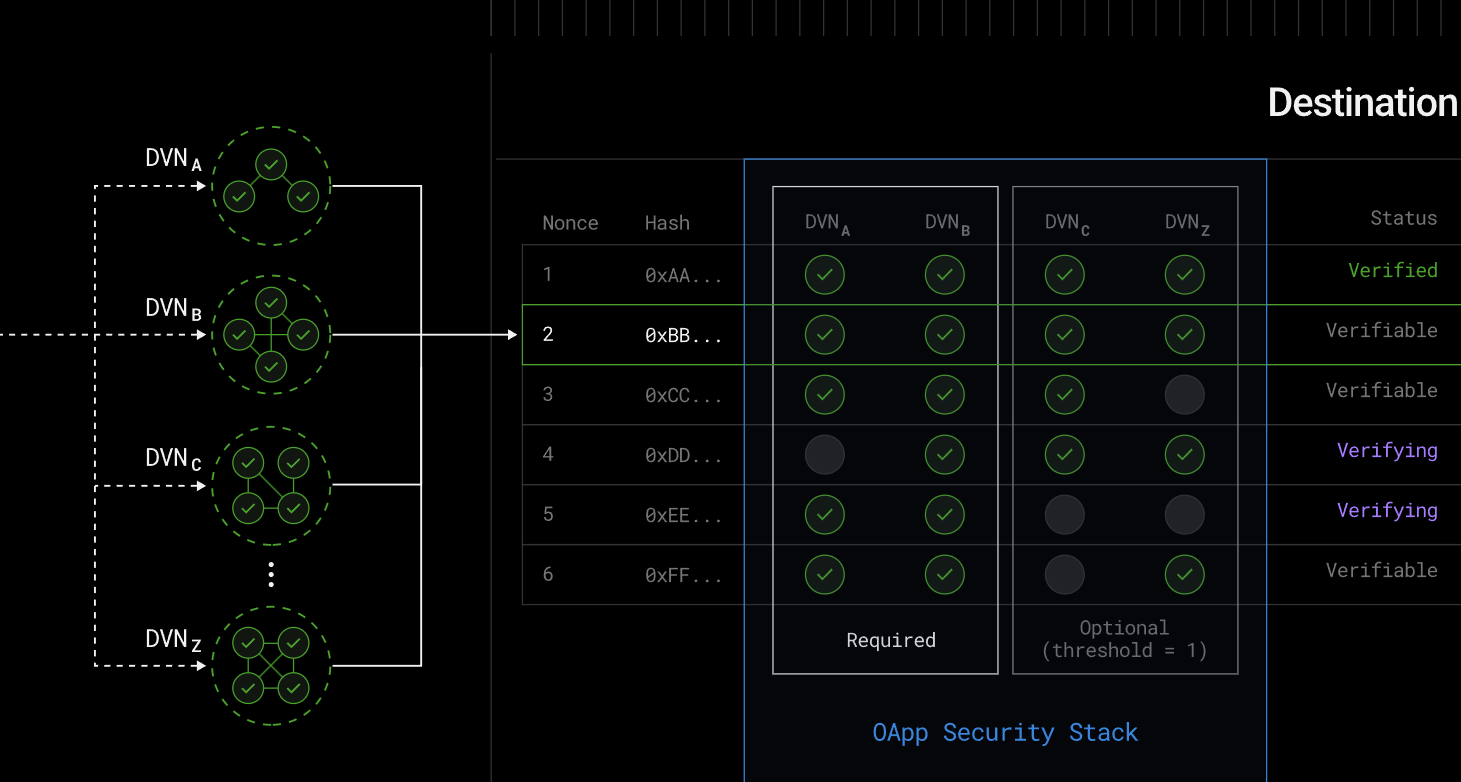This screenshot has width=1461, height=782.
Task: Click the empty DVN Z circle in 0xEE row
Action: click(1185, 515)
